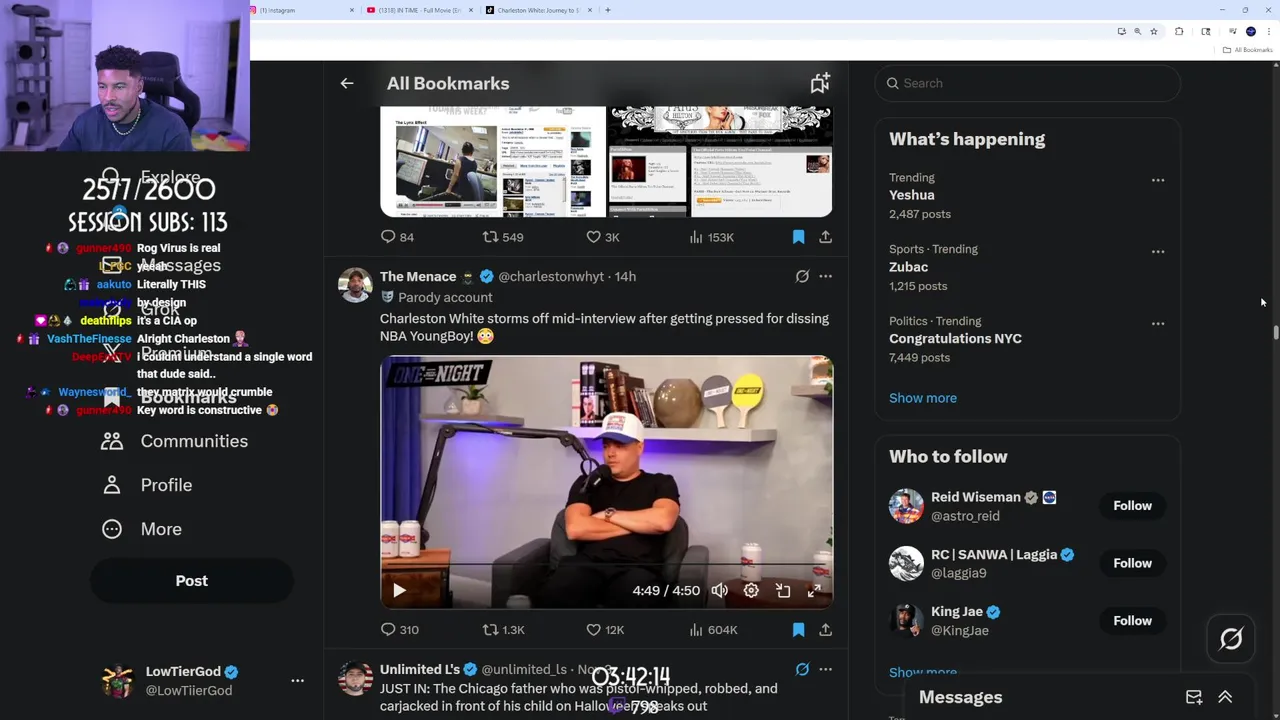Switch to the Charleston White Journey tab

538,10
